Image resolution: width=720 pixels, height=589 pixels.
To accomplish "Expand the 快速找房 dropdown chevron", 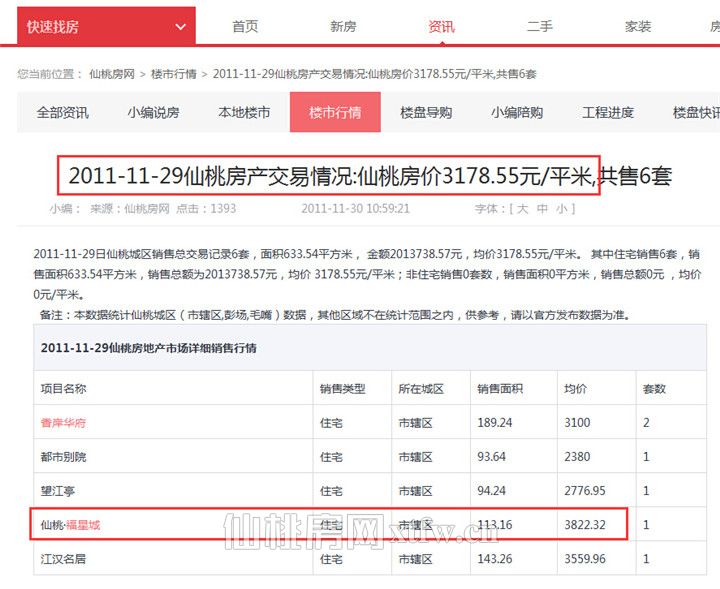I will 179,27.
